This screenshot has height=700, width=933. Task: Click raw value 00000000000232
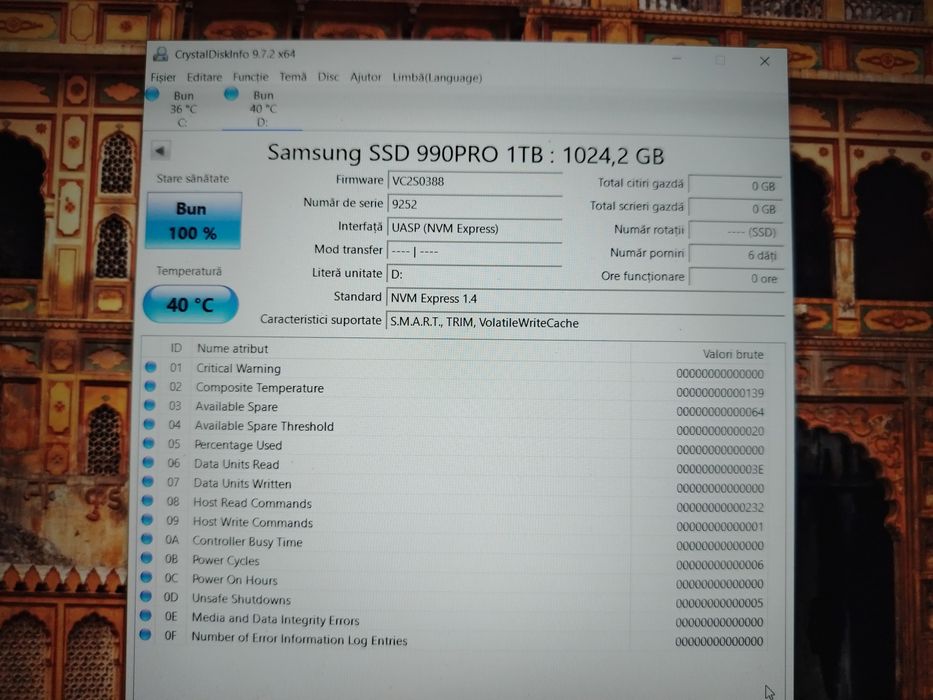[720, 508]
